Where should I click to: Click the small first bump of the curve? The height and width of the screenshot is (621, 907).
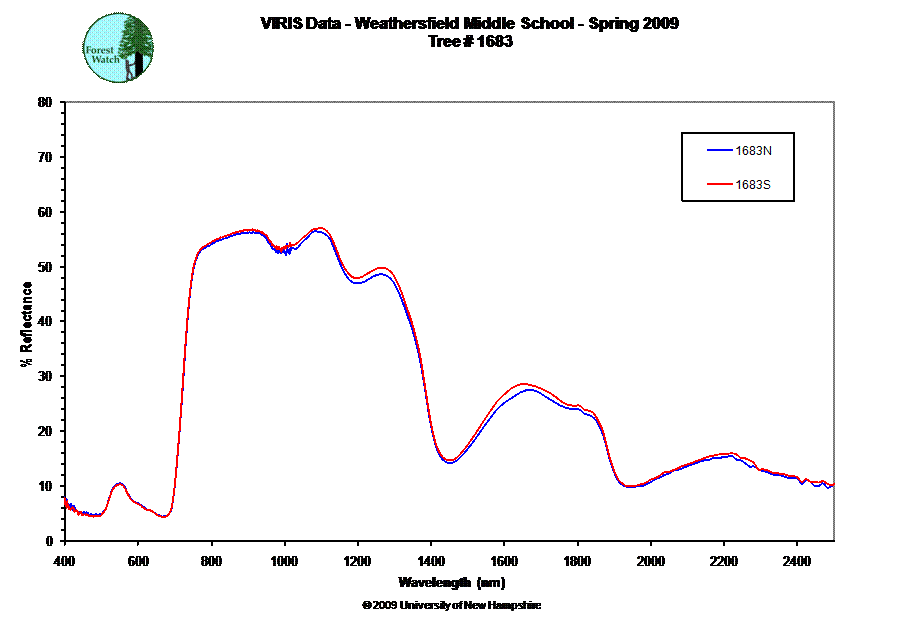coord(119,484)
